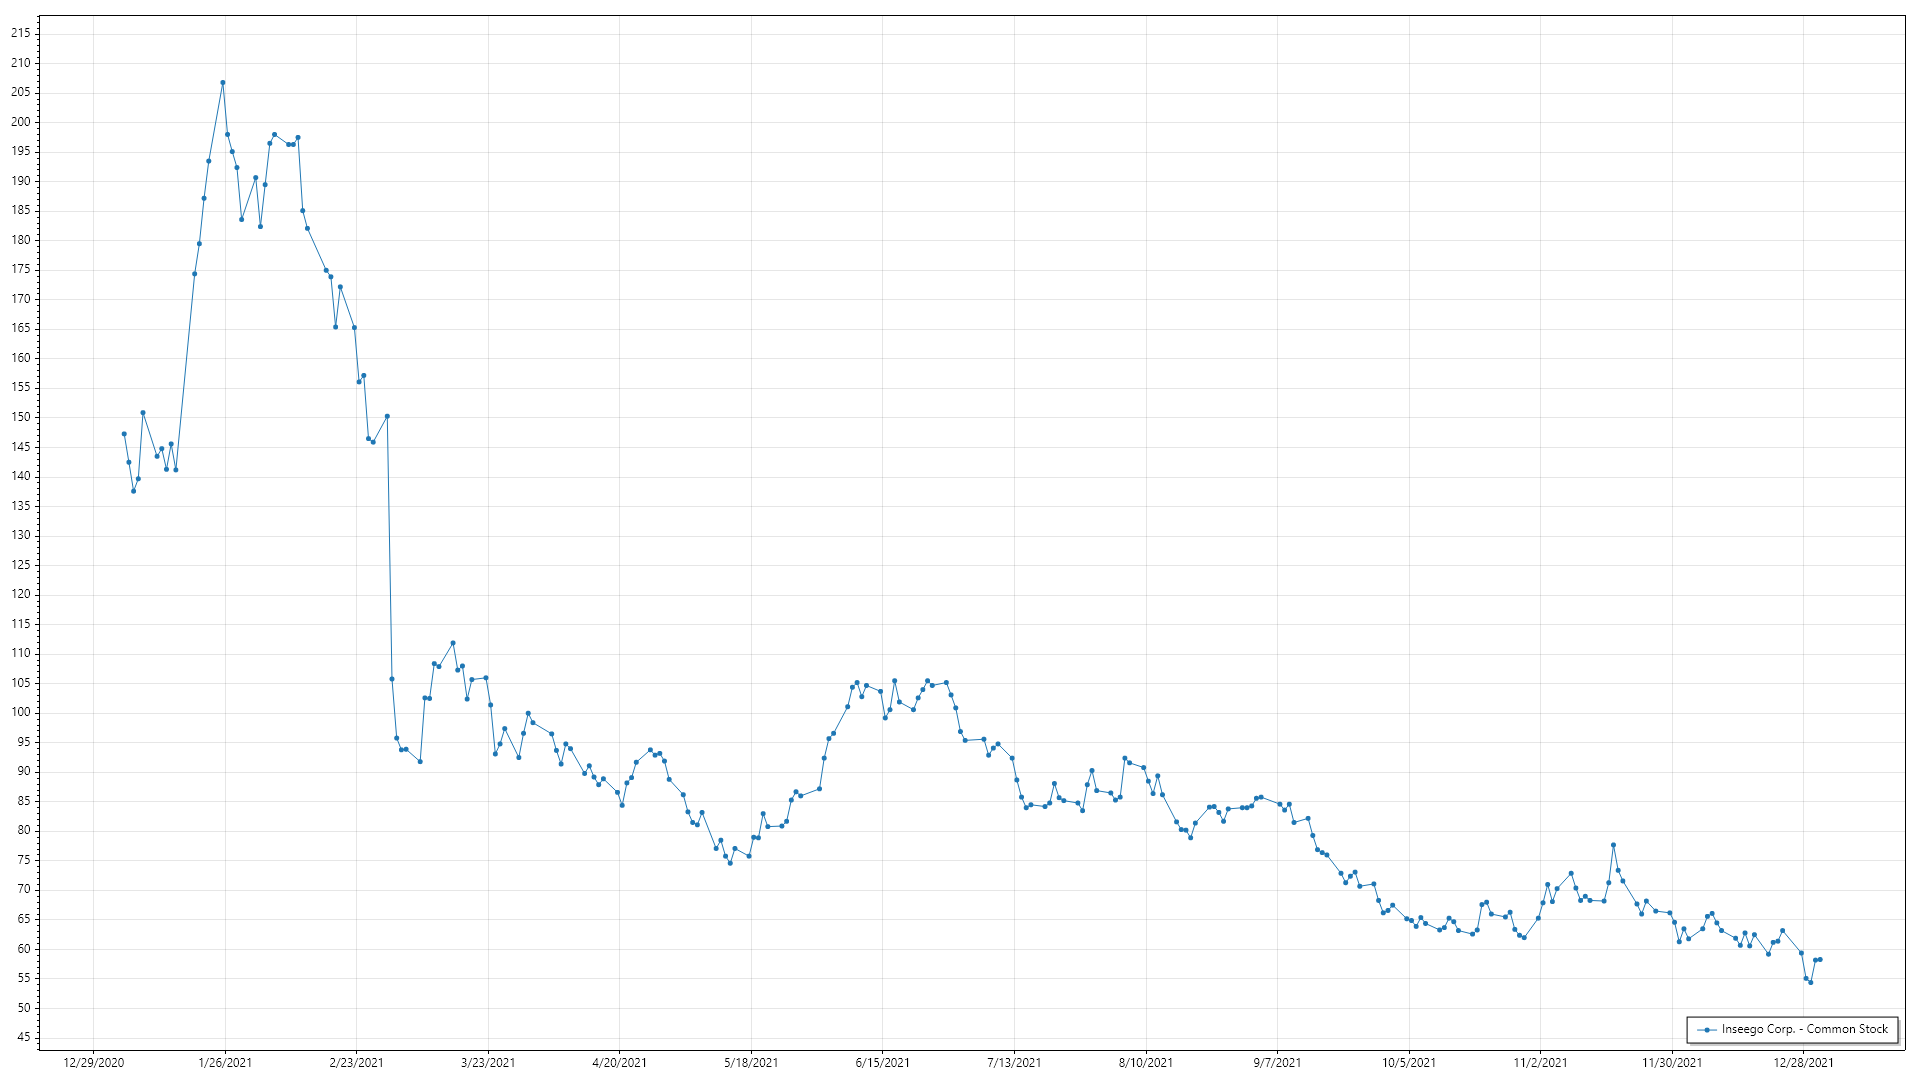The width and height of the screenshot is (1920, 1080).
Task: Select the 100 y-axis value label
Action: click(x=21, y=712)
